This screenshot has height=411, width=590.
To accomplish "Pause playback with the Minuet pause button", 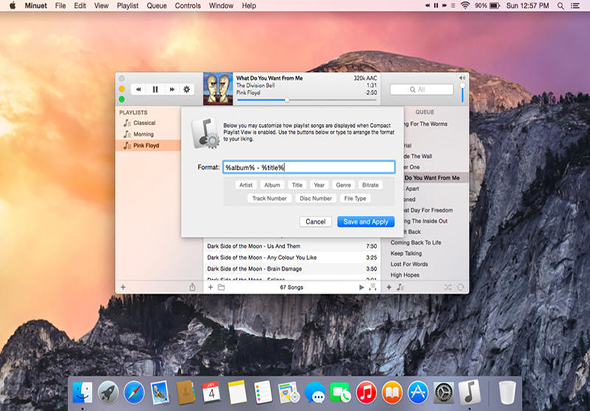I will (x=155, y=90).
